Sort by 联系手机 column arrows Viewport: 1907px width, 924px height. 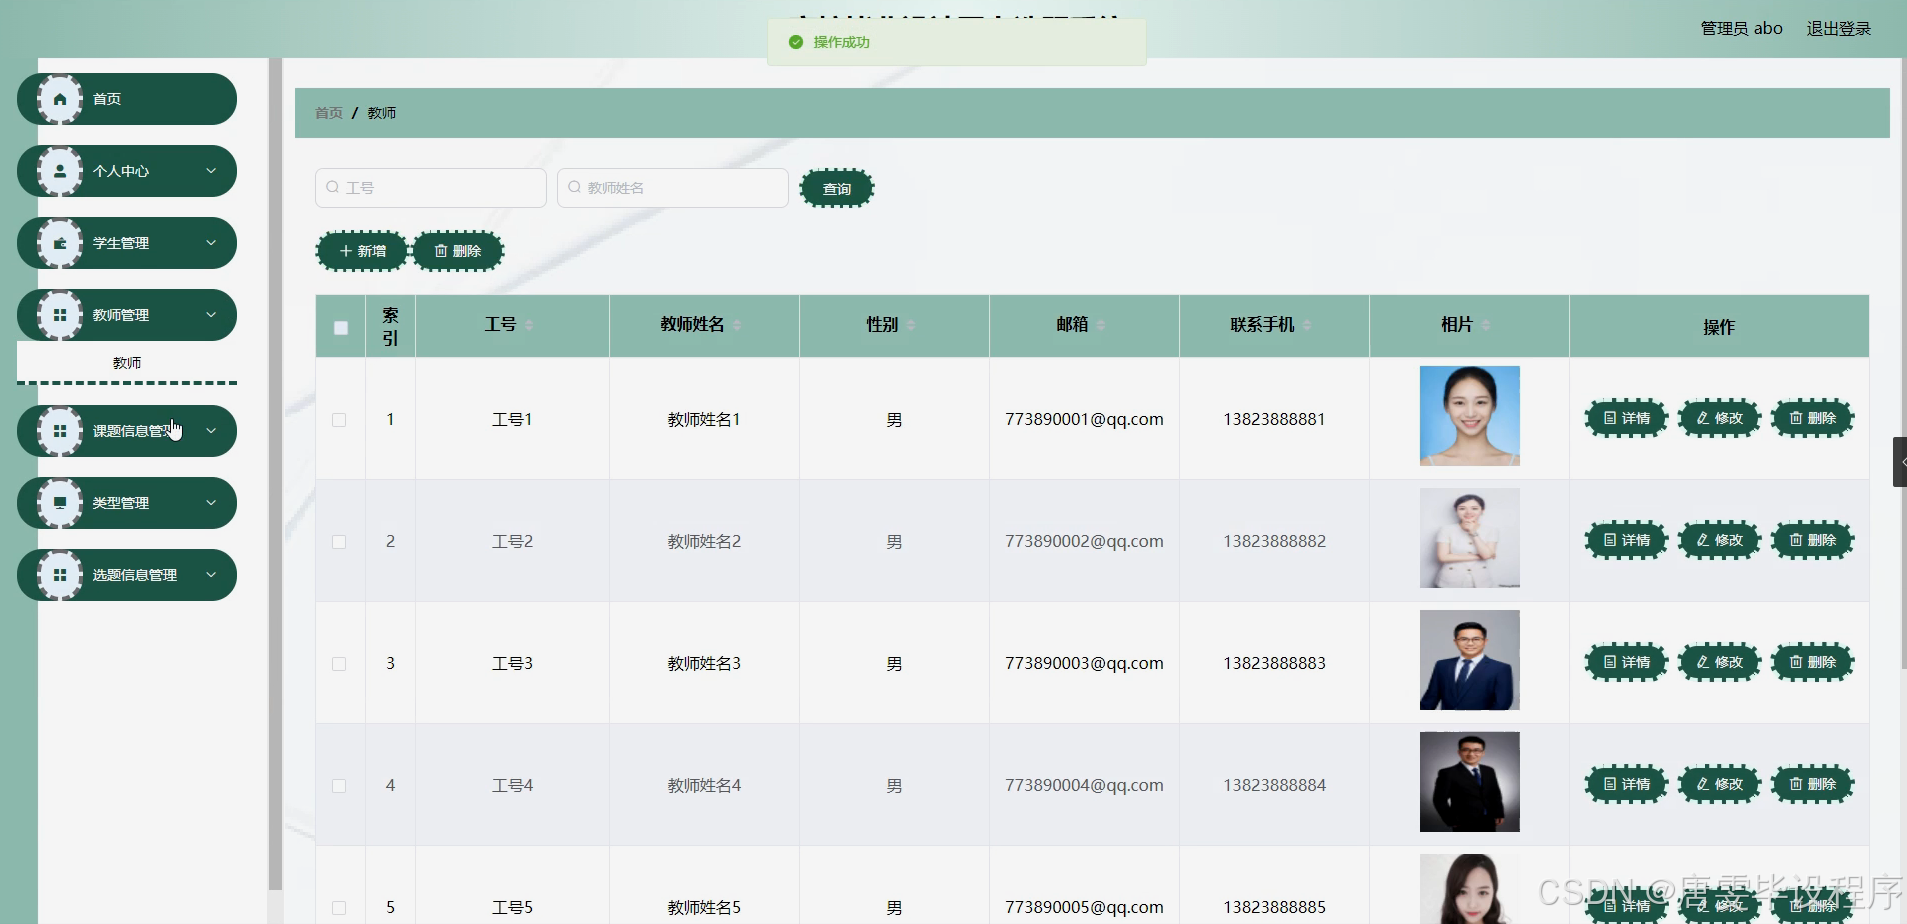pos(1307,325)
